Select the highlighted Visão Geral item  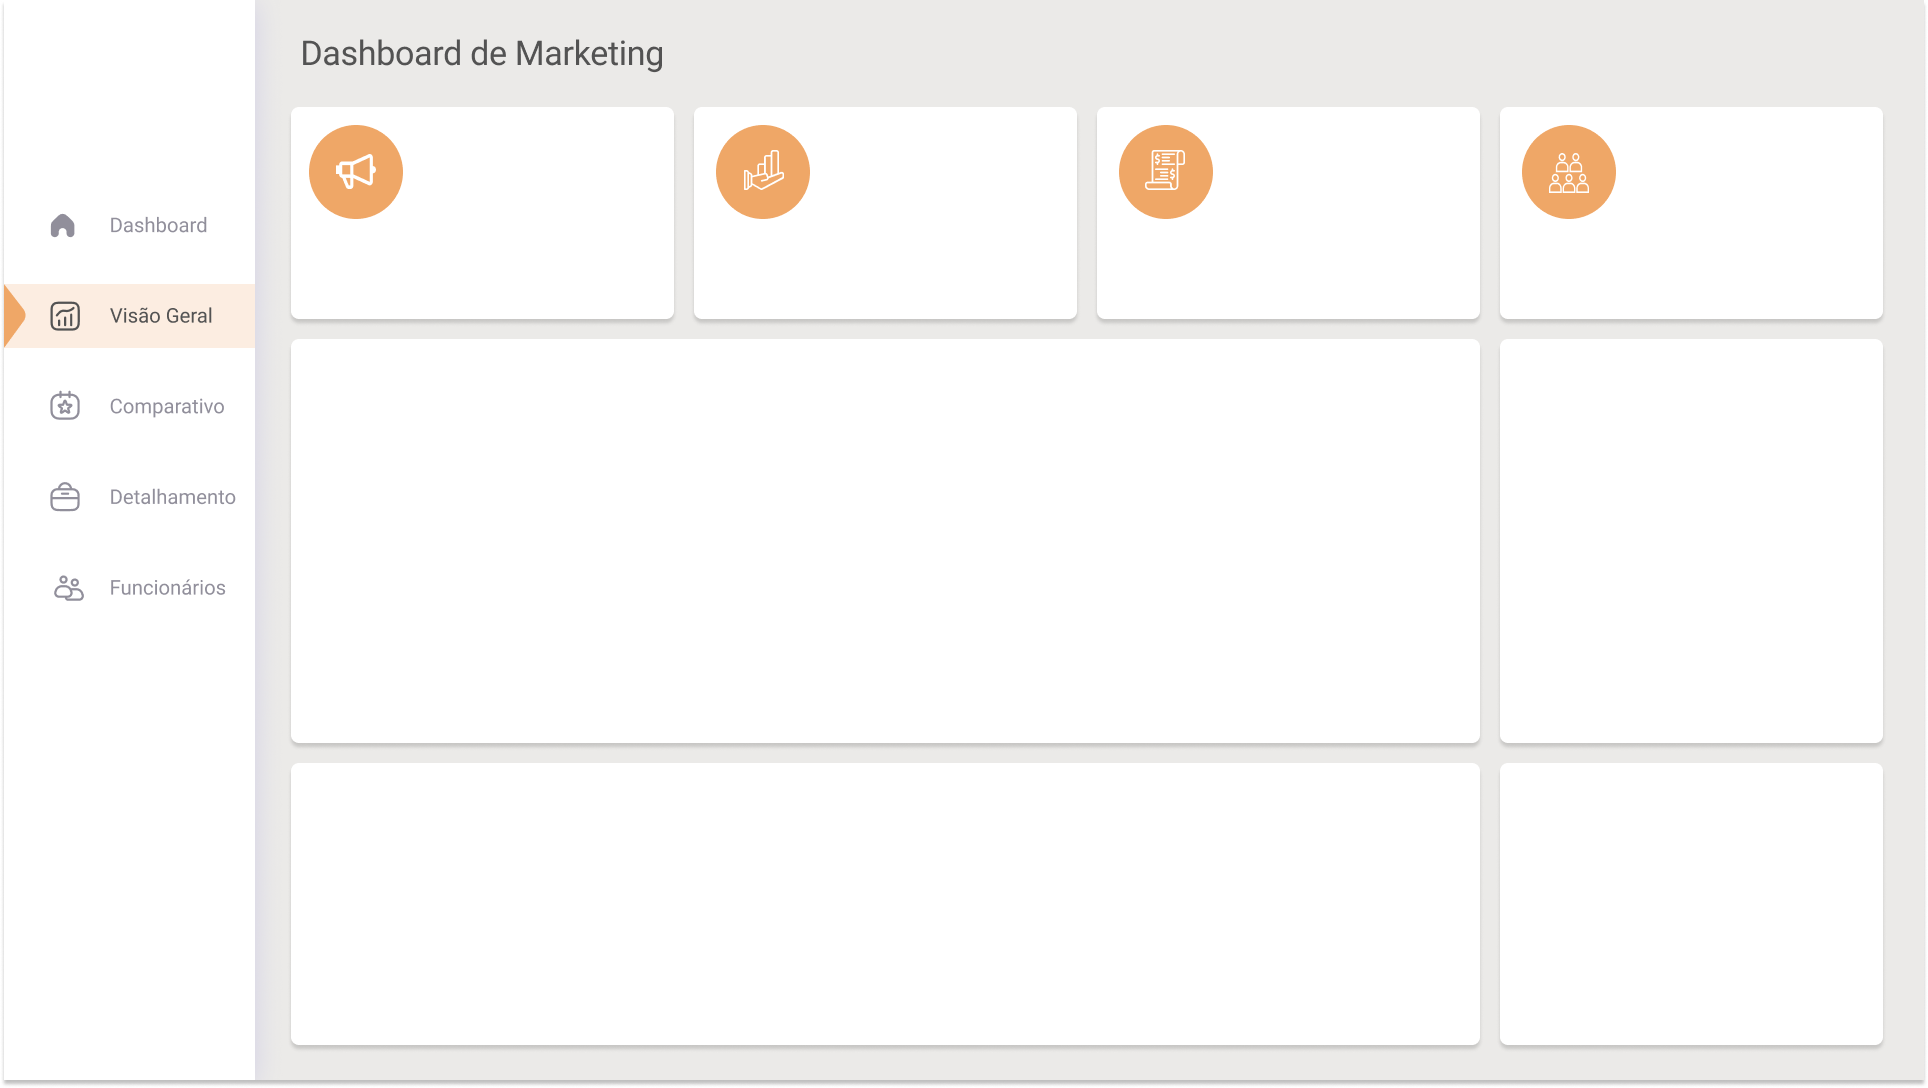point(161,315)
